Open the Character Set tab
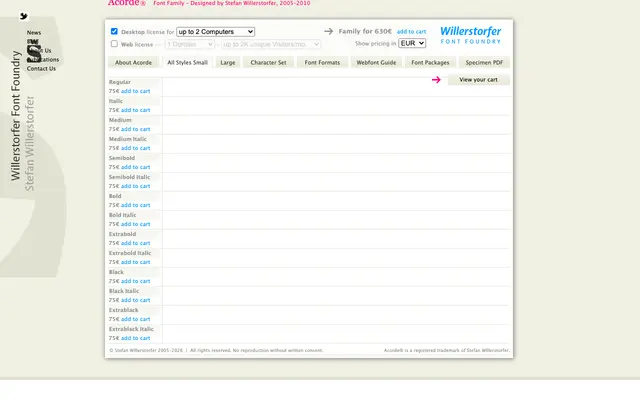 click(x=268, y=62)
